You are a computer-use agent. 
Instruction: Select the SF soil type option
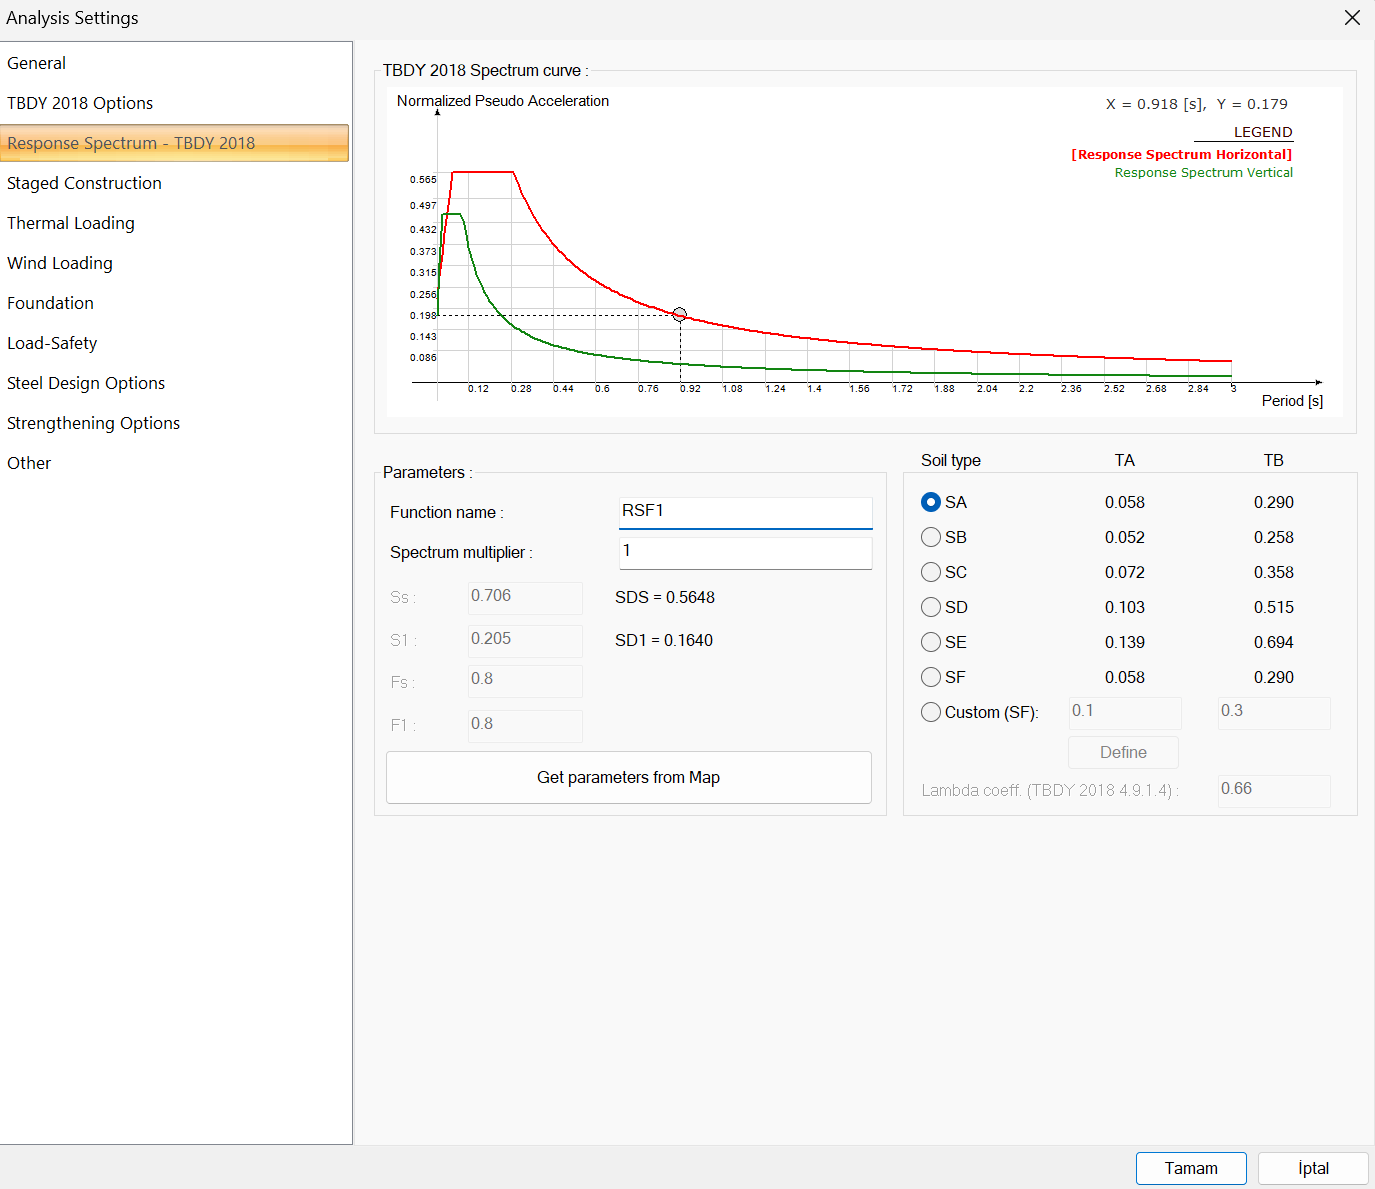[x=931, y=677]
